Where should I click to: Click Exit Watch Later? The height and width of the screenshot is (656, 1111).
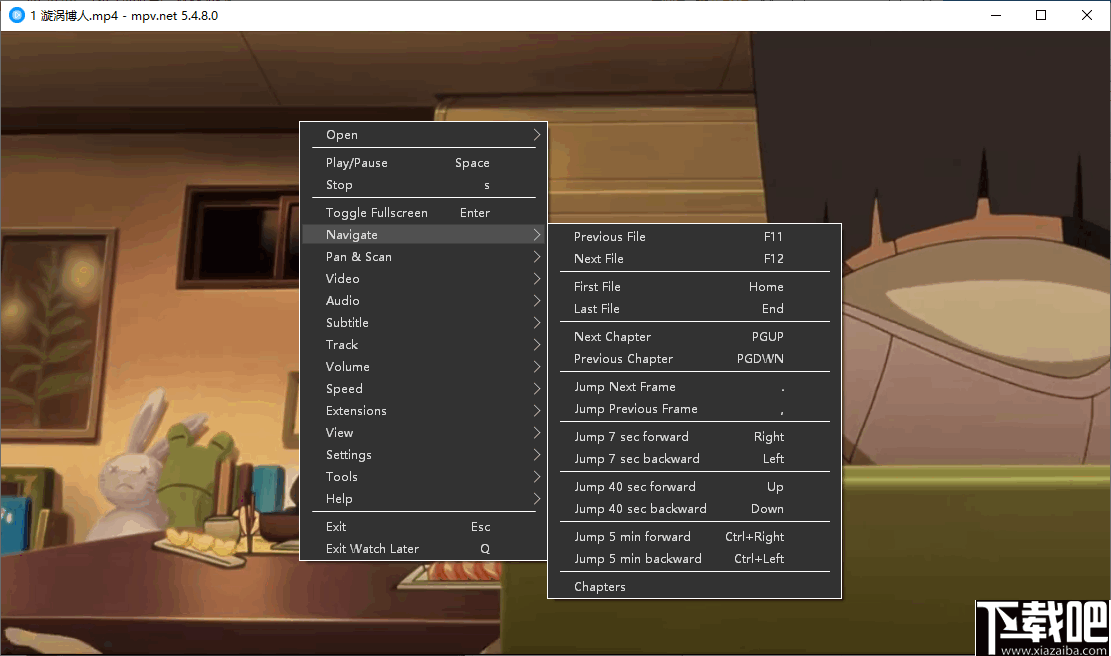point(372,549)
